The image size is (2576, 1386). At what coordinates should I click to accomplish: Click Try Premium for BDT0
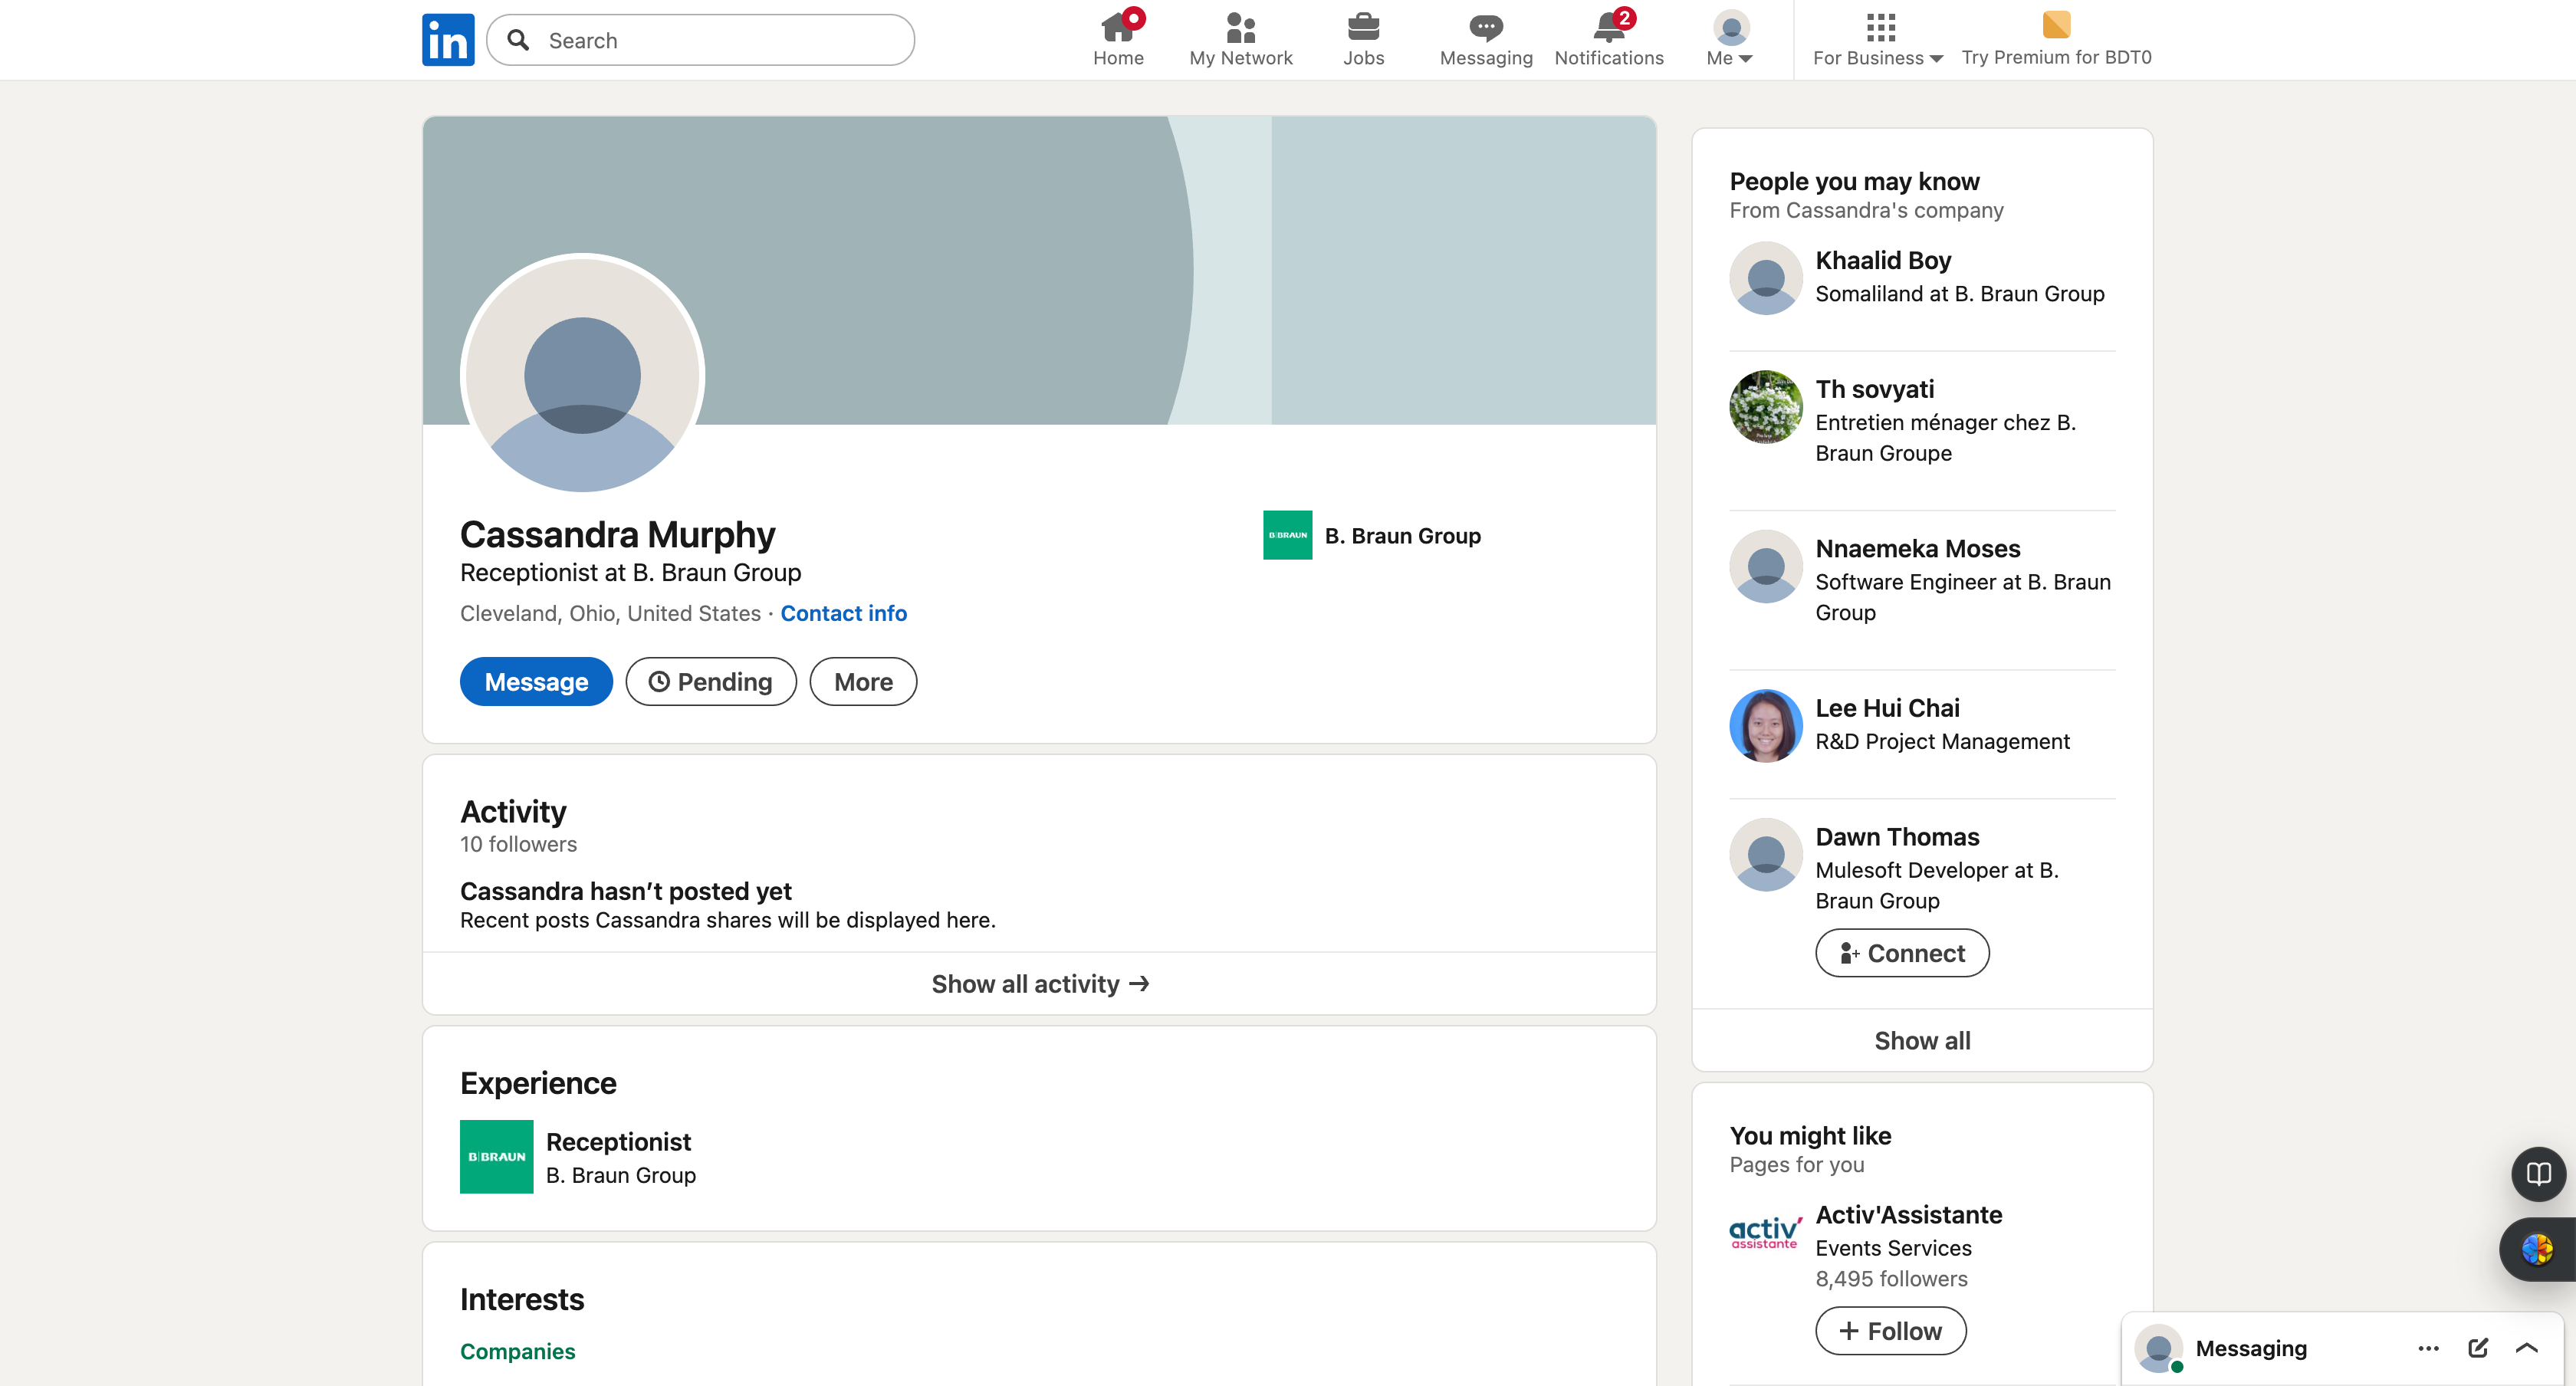[2055, 40]
